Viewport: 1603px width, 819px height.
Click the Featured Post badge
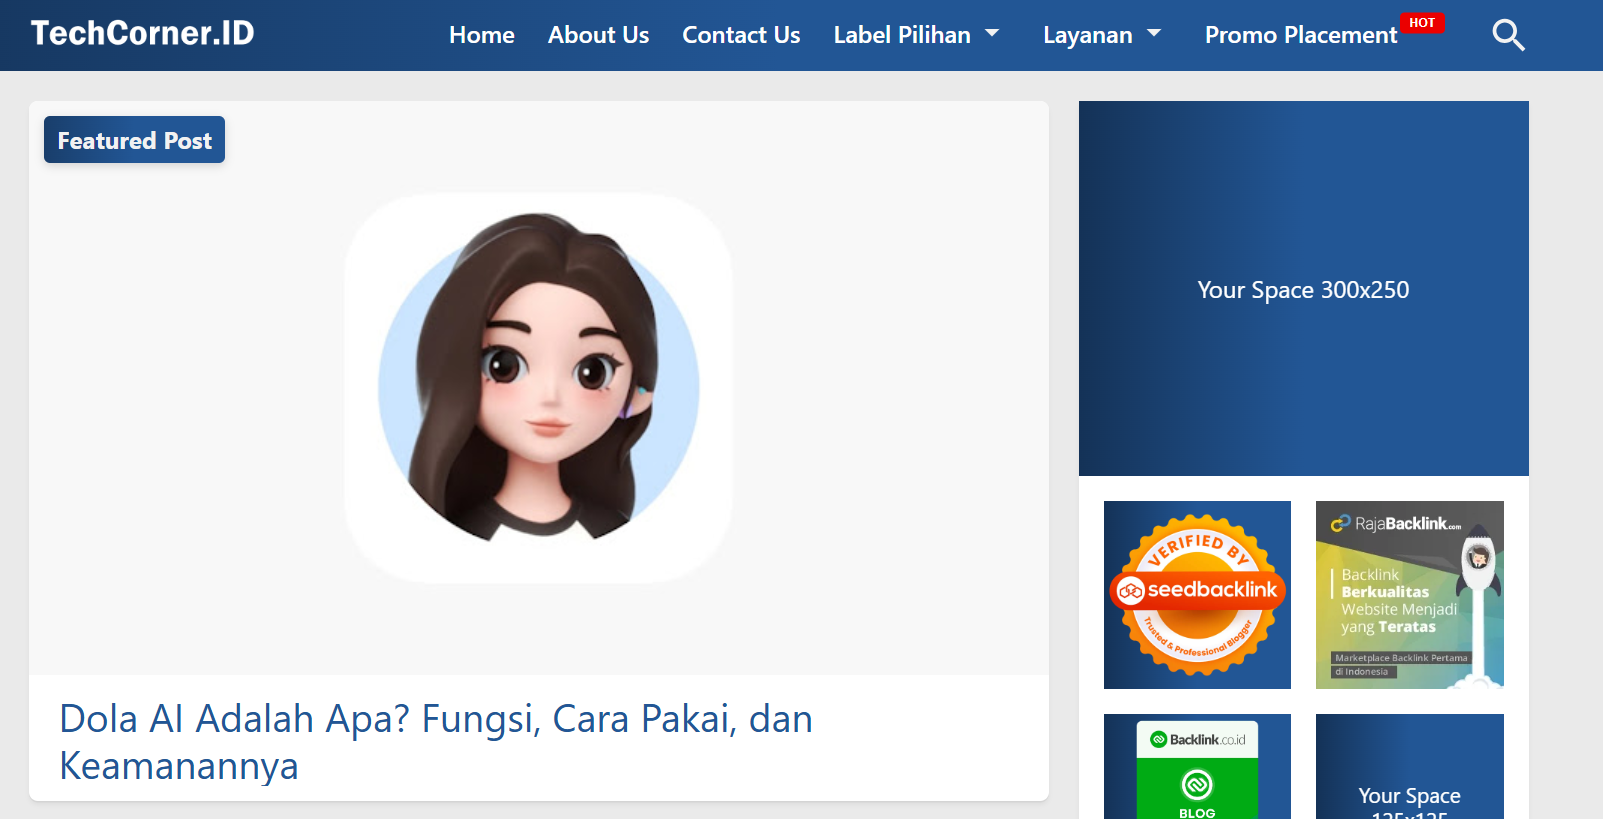[x=134, y=140]
